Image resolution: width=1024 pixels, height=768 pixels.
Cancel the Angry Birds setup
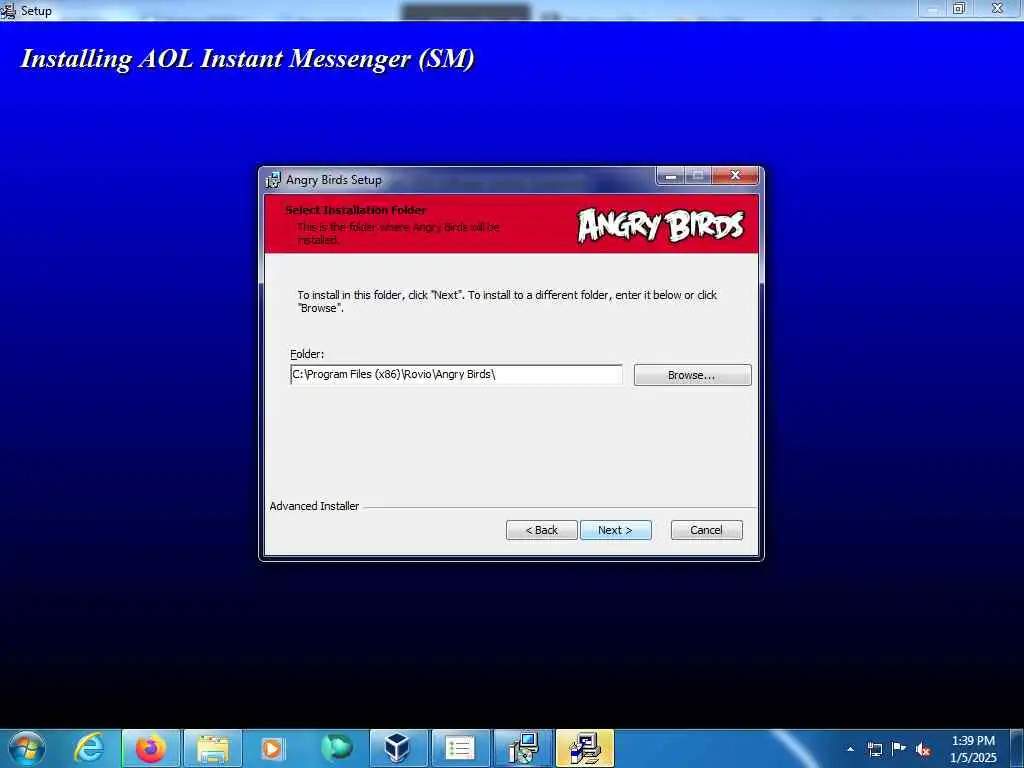click(x=707, y=530)
